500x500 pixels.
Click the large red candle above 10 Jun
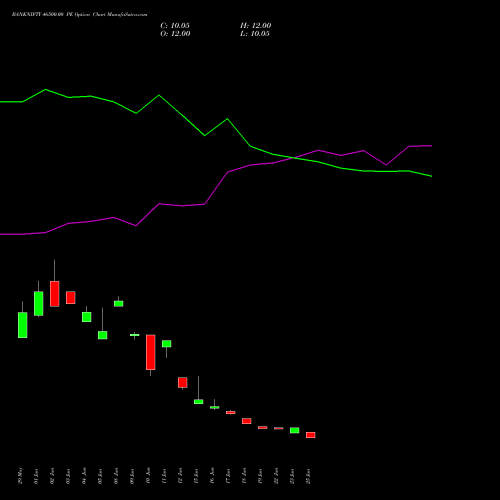pyautogui.click(x=151, y=352)
